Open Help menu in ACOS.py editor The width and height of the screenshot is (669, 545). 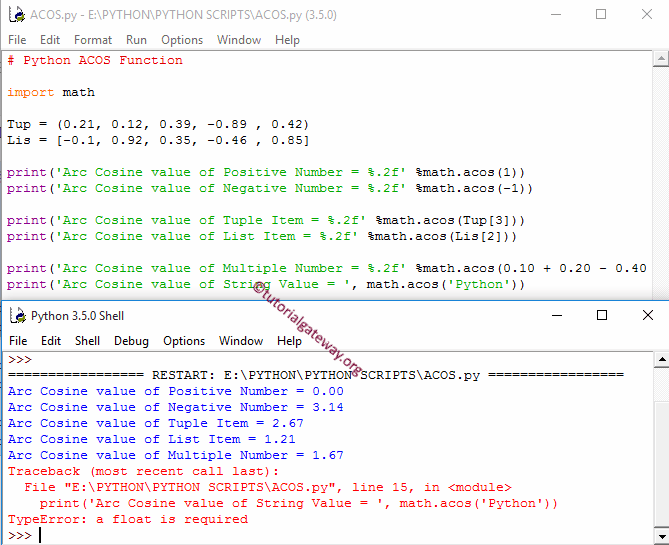(288, 40)
